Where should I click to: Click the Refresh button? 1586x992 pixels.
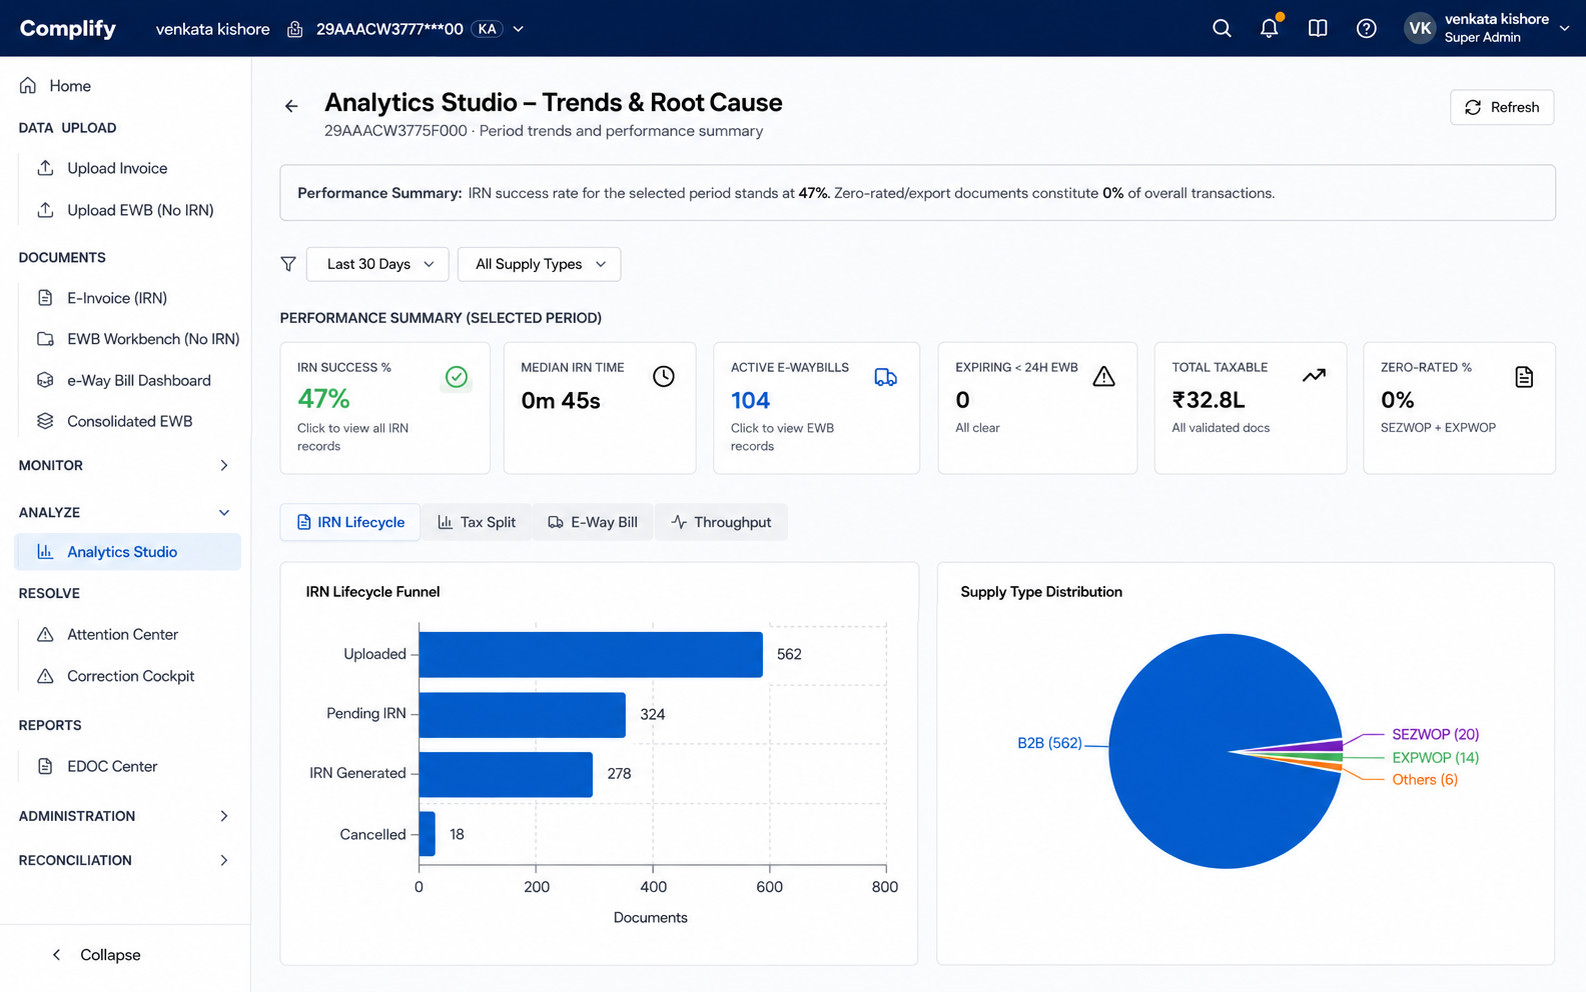pos(1502,107)
